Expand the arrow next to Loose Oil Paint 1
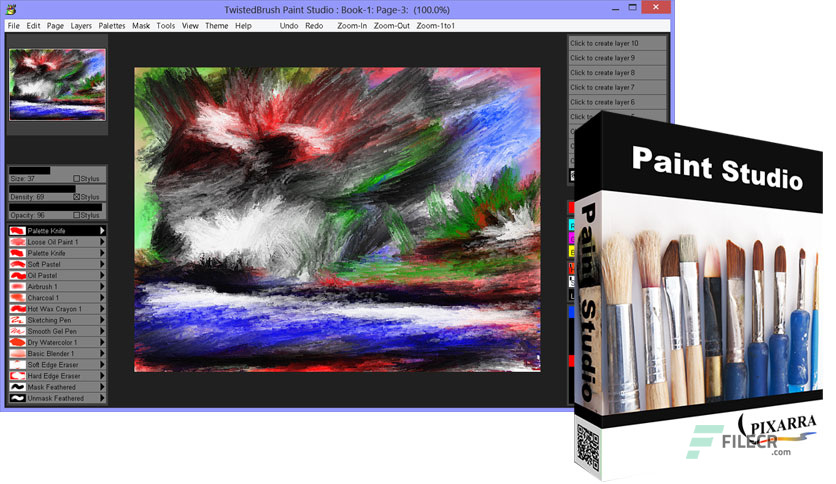This screenshot has height=484, width=836. pos(102,241)
